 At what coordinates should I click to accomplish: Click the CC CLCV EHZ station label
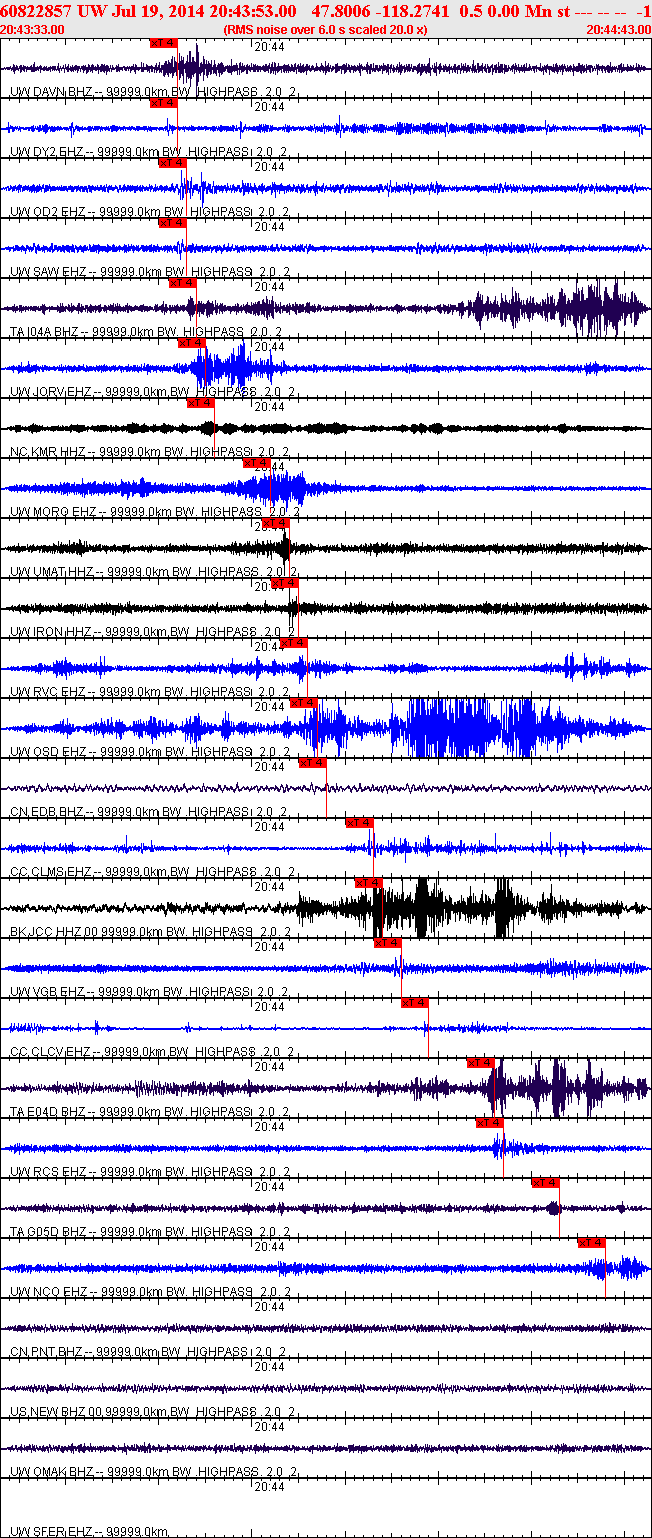50,1051
